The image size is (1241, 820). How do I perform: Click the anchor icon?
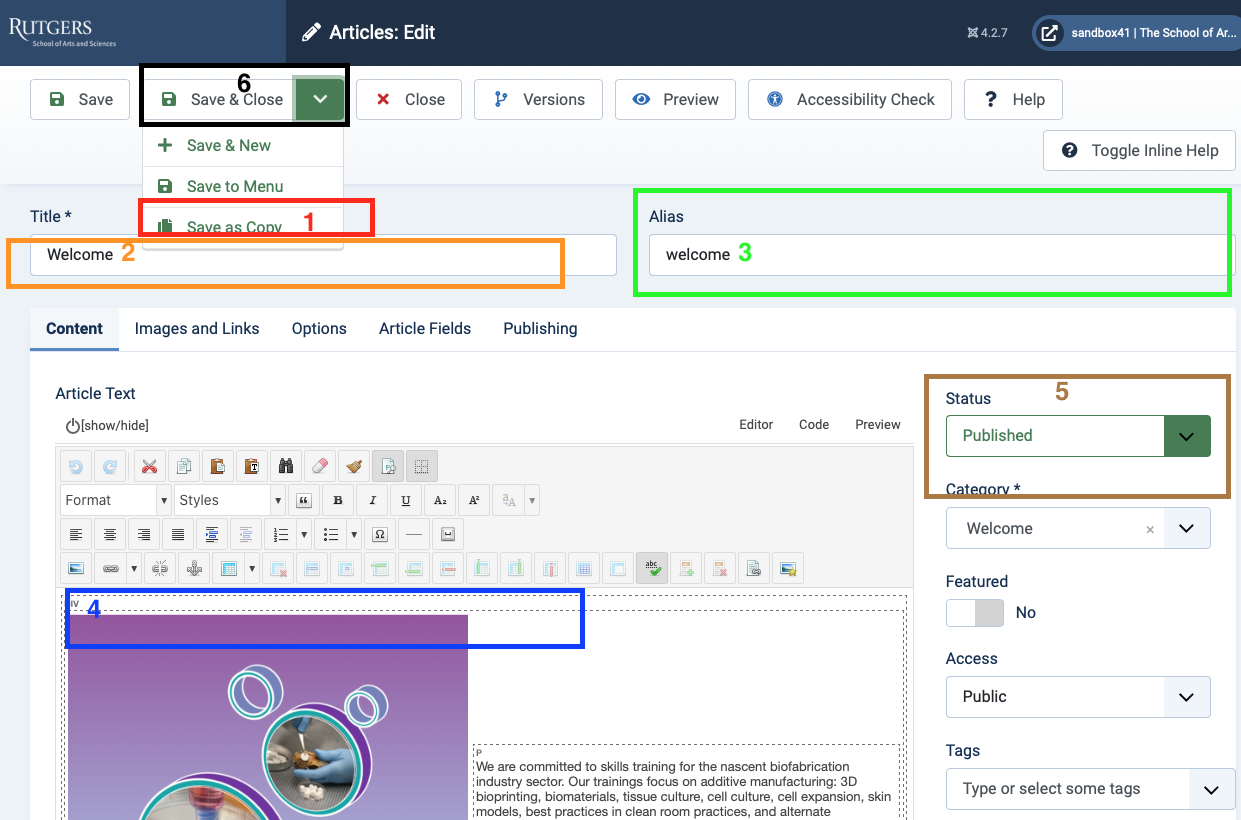pyautogui.click(x=194, y=568)
